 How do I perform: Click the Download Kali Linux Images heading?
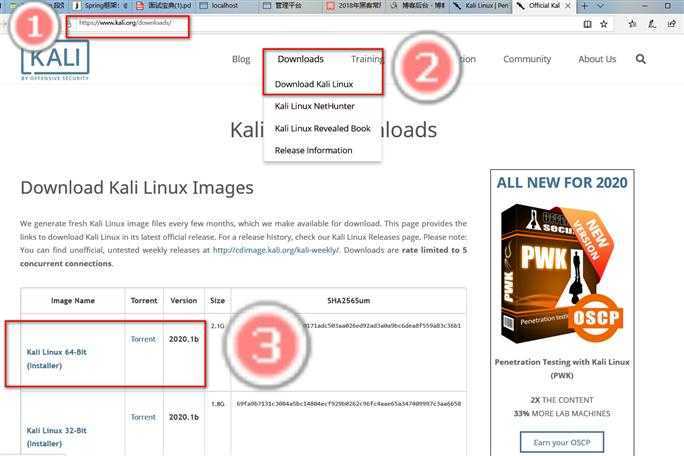(x=137, y=188)
